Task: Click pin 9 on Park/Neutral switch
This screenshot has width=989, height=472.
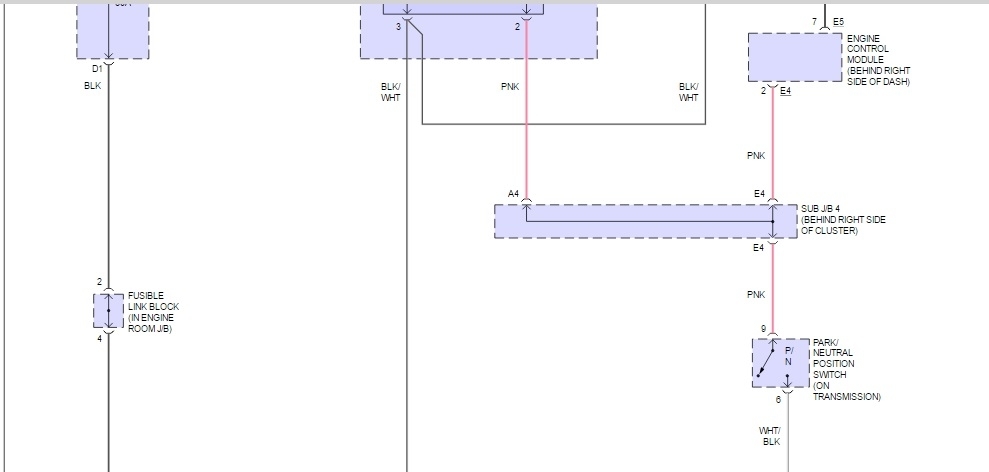Action: 763,329
